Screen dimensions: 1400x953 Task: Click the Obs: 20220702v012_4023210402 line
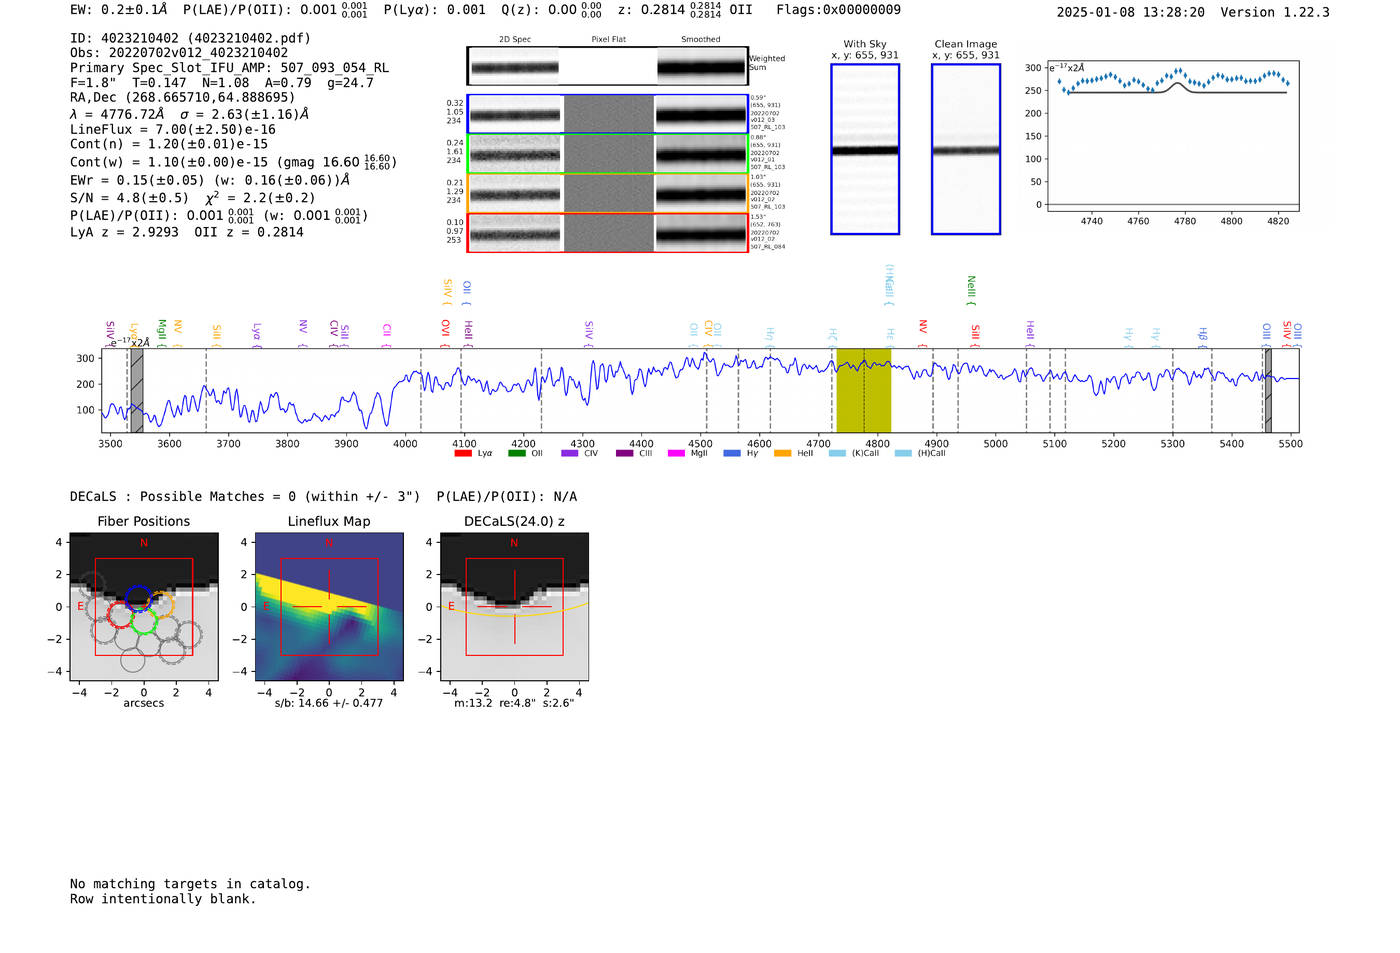(179, 53)
